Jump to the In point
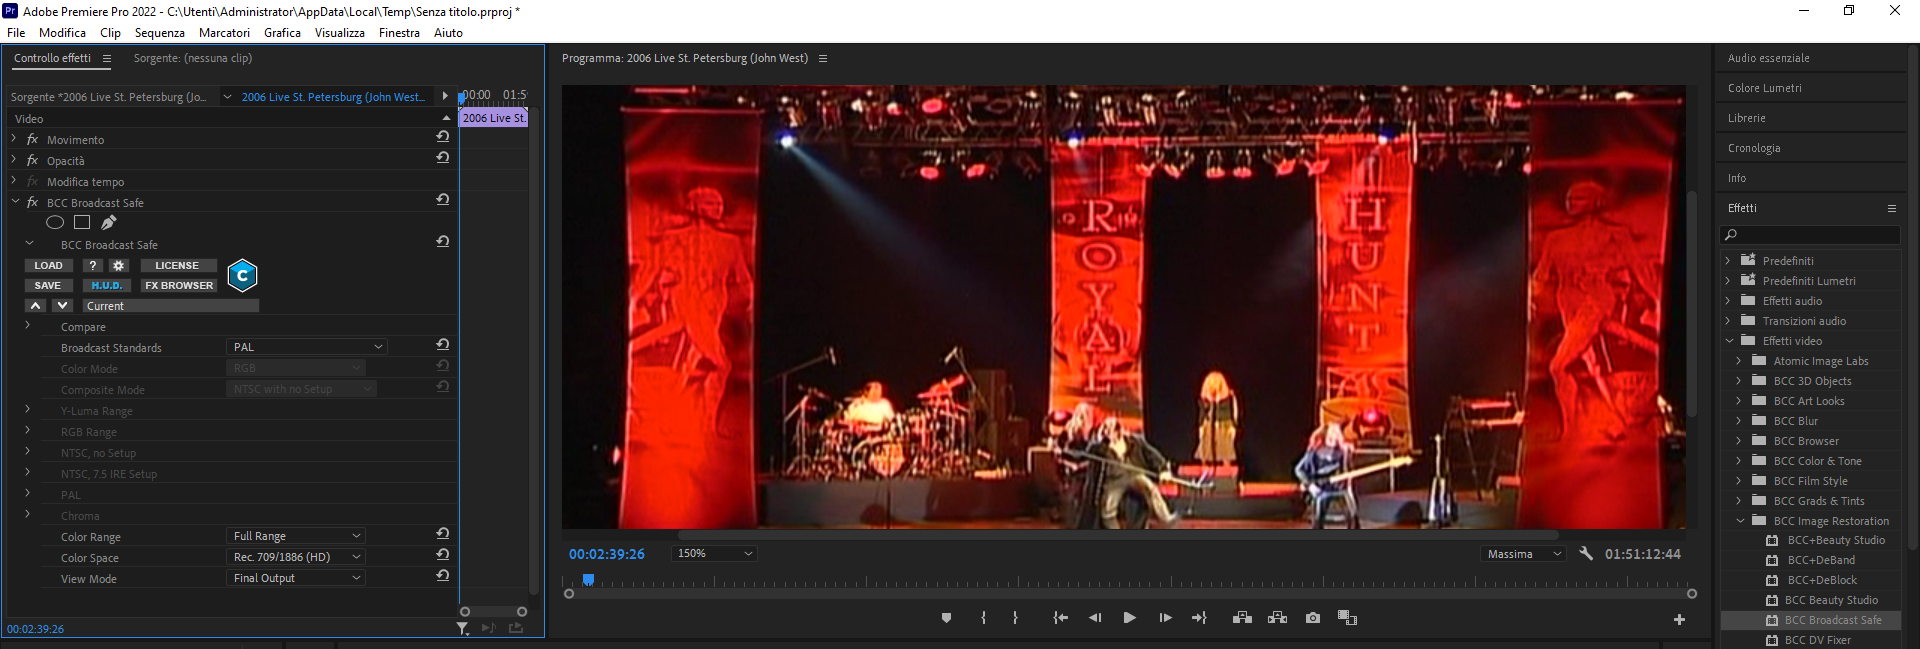1920x649 pixels. click(1061, 618)
